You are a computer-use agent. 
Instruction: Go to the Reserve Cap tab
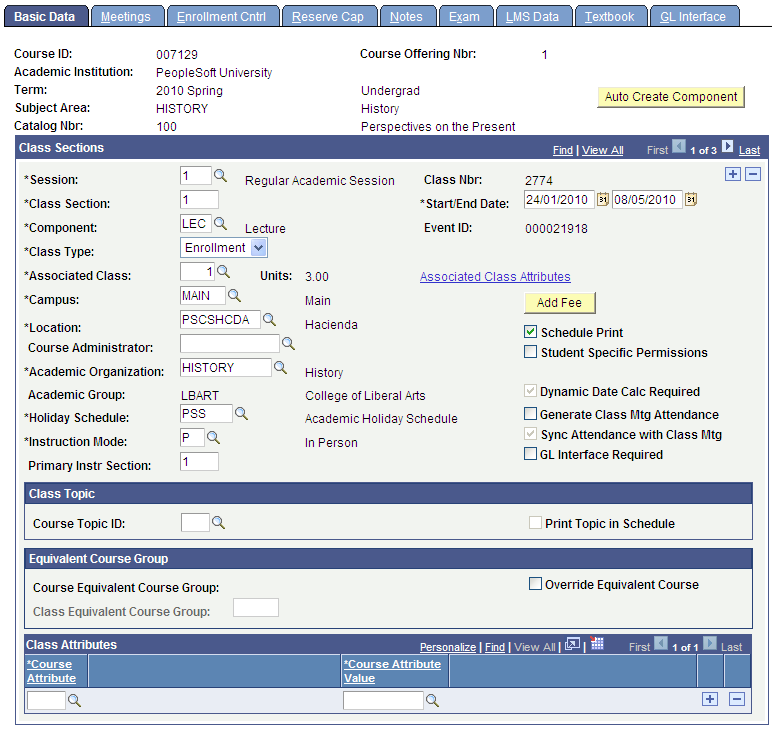tap(328, 17)
